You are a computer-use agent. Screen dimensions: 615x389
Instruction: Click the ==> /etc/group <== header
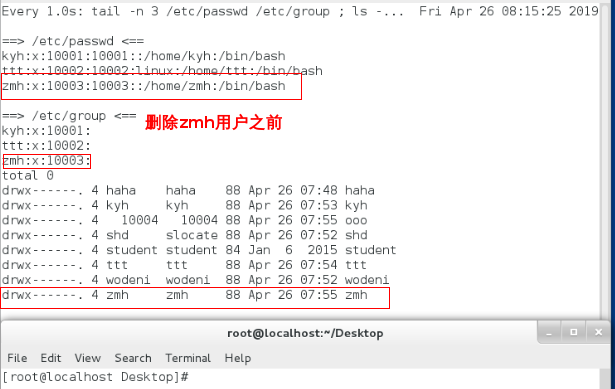point(69,116)
